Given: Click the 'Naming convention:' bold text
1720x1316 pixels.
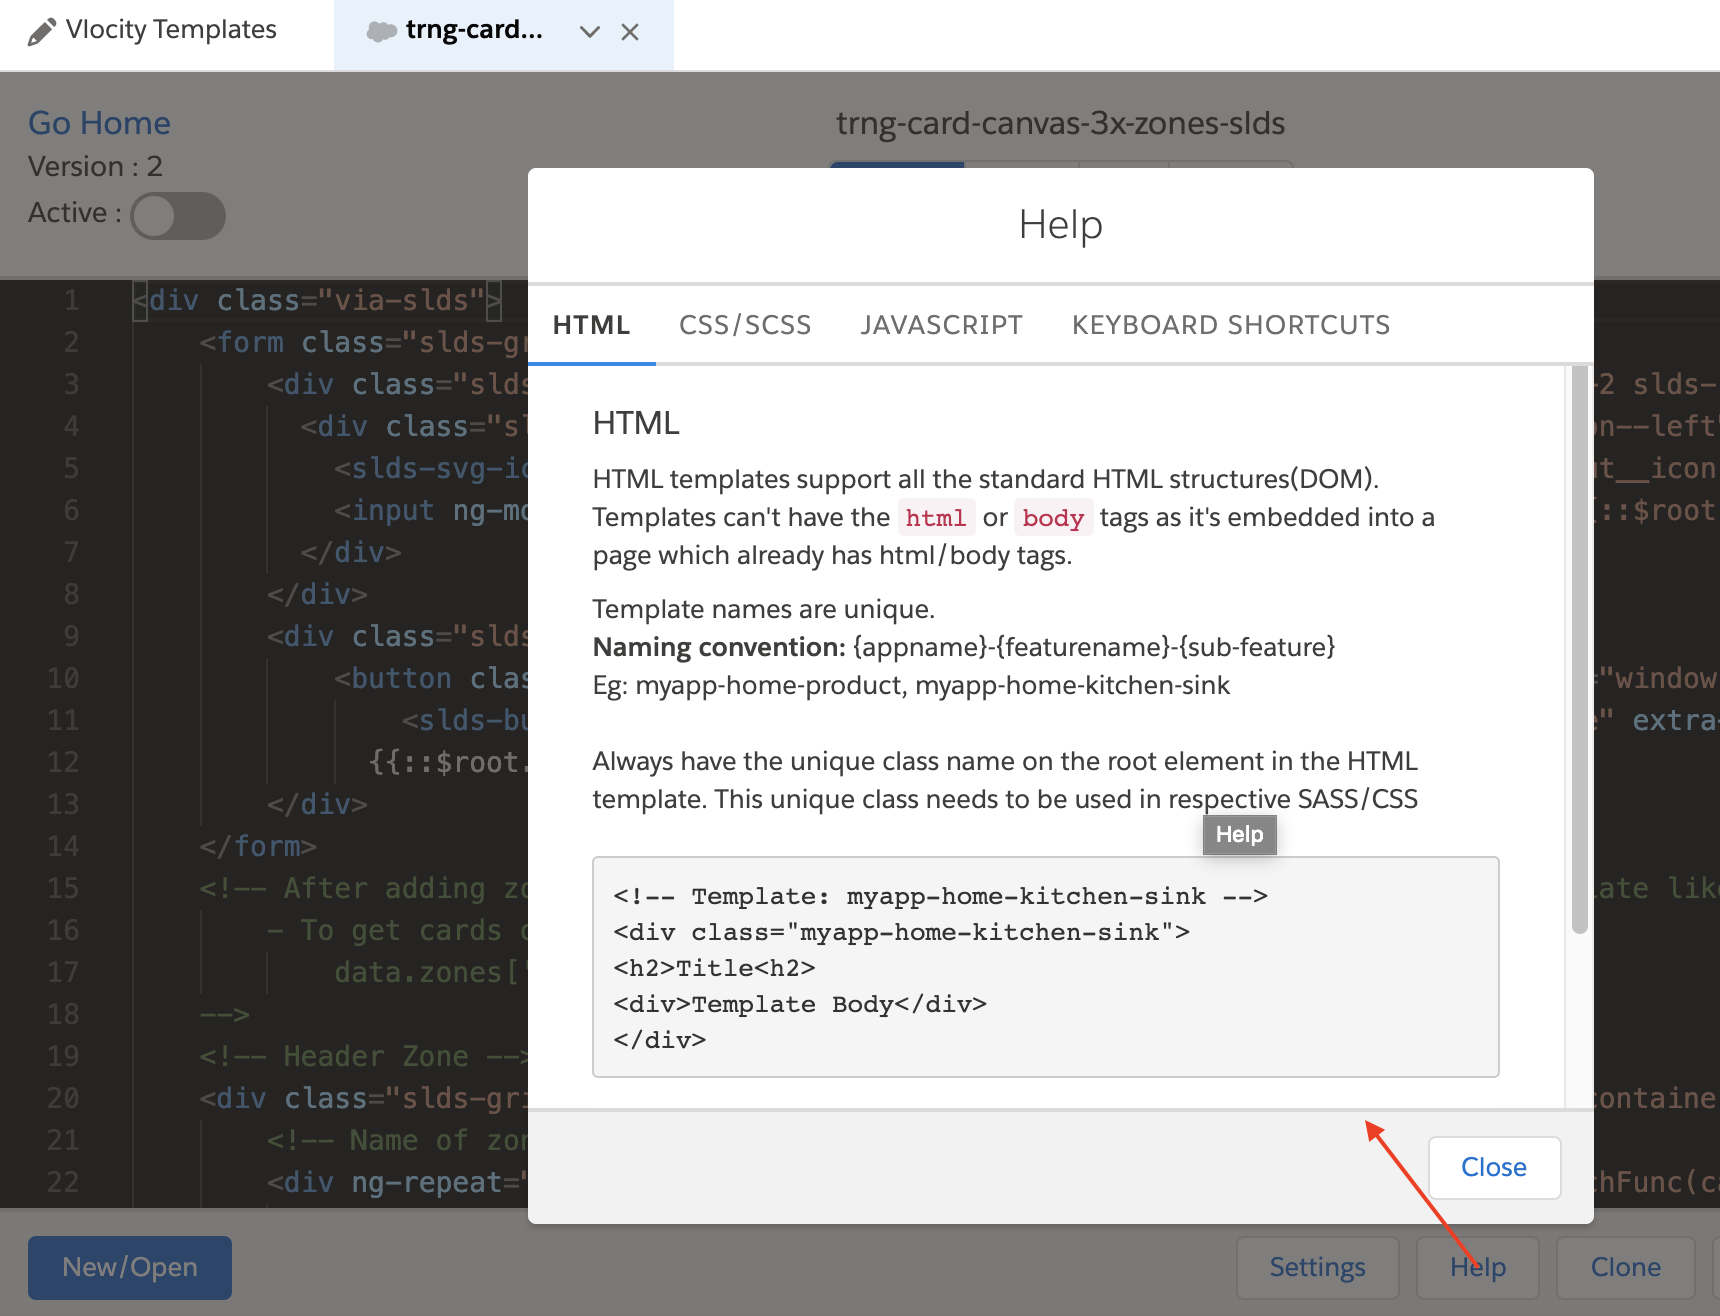Looking at the screenshot, I should pos(719,647).
